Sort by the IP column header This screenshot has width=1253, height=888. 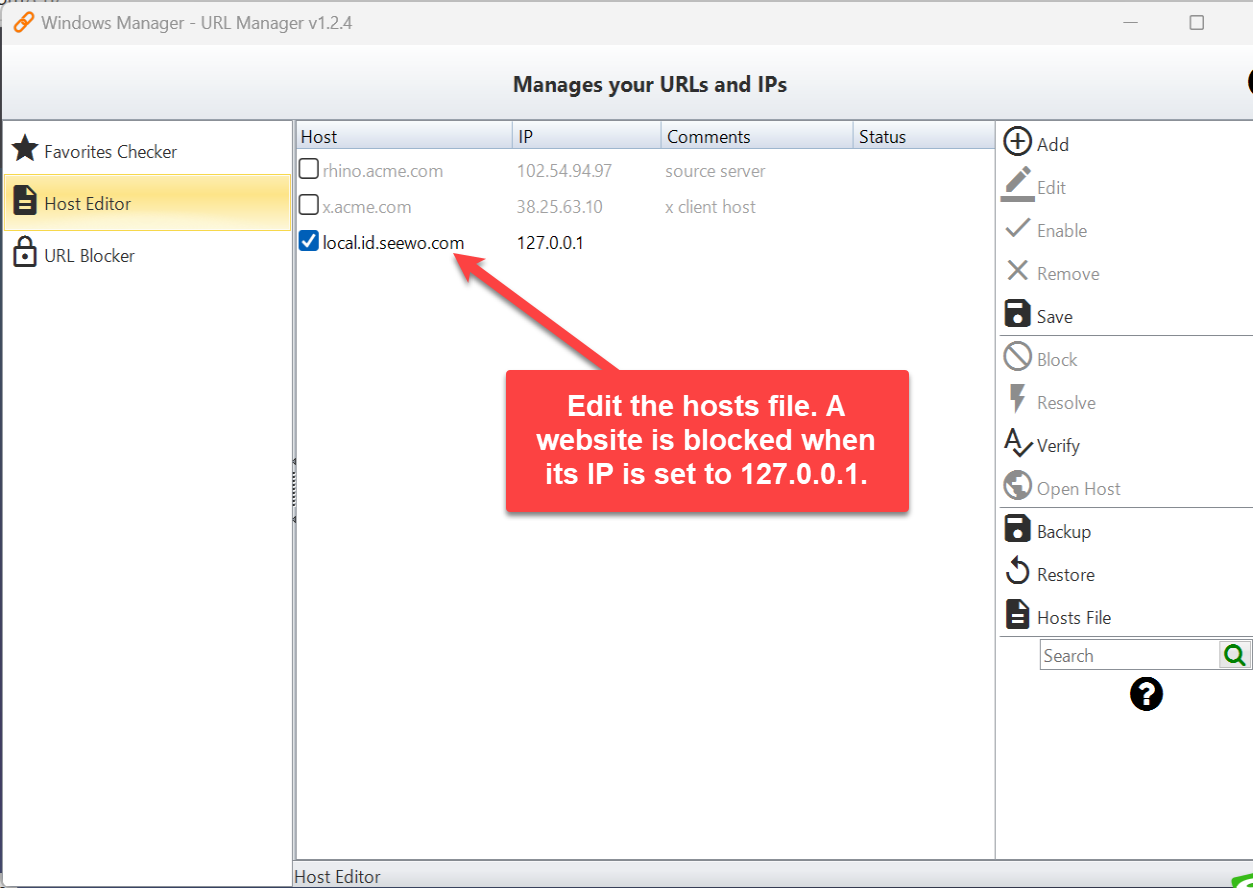tap(587, 137)
